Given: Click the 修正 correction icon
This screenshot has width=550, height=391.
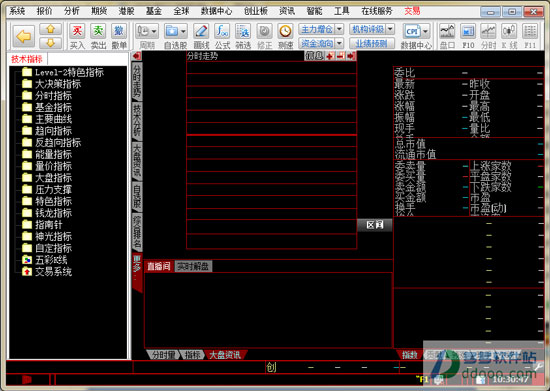Looking at the screenshot, I should pyautogui.click(x=264, y=32).
